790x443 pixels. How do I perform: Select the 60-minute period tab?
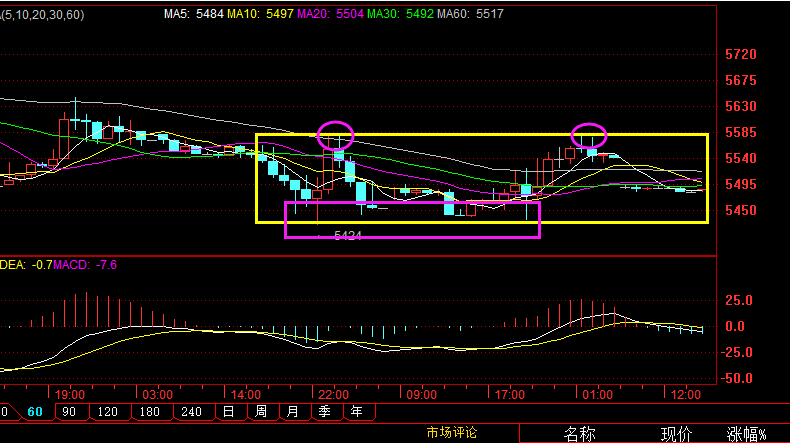[35, 412]
